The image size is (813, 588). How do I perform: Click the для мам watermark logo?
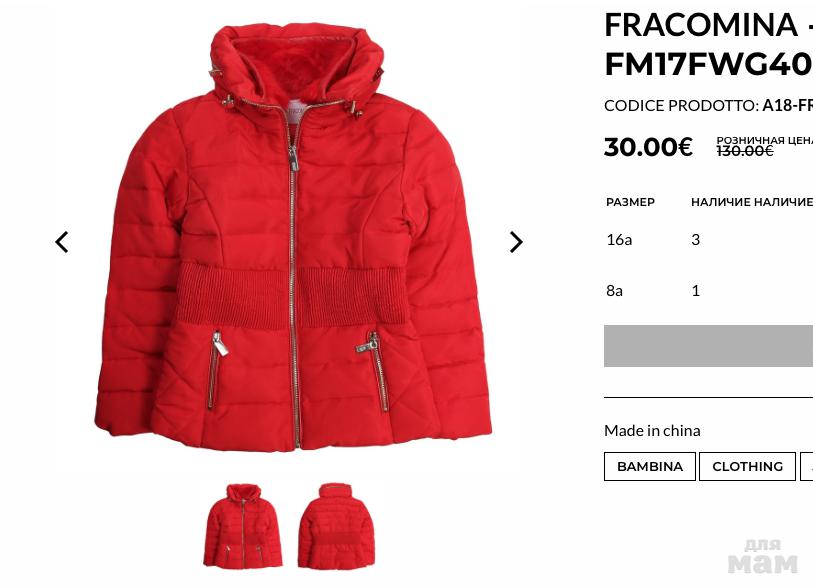pyautogui.click(x=762, y=555)
